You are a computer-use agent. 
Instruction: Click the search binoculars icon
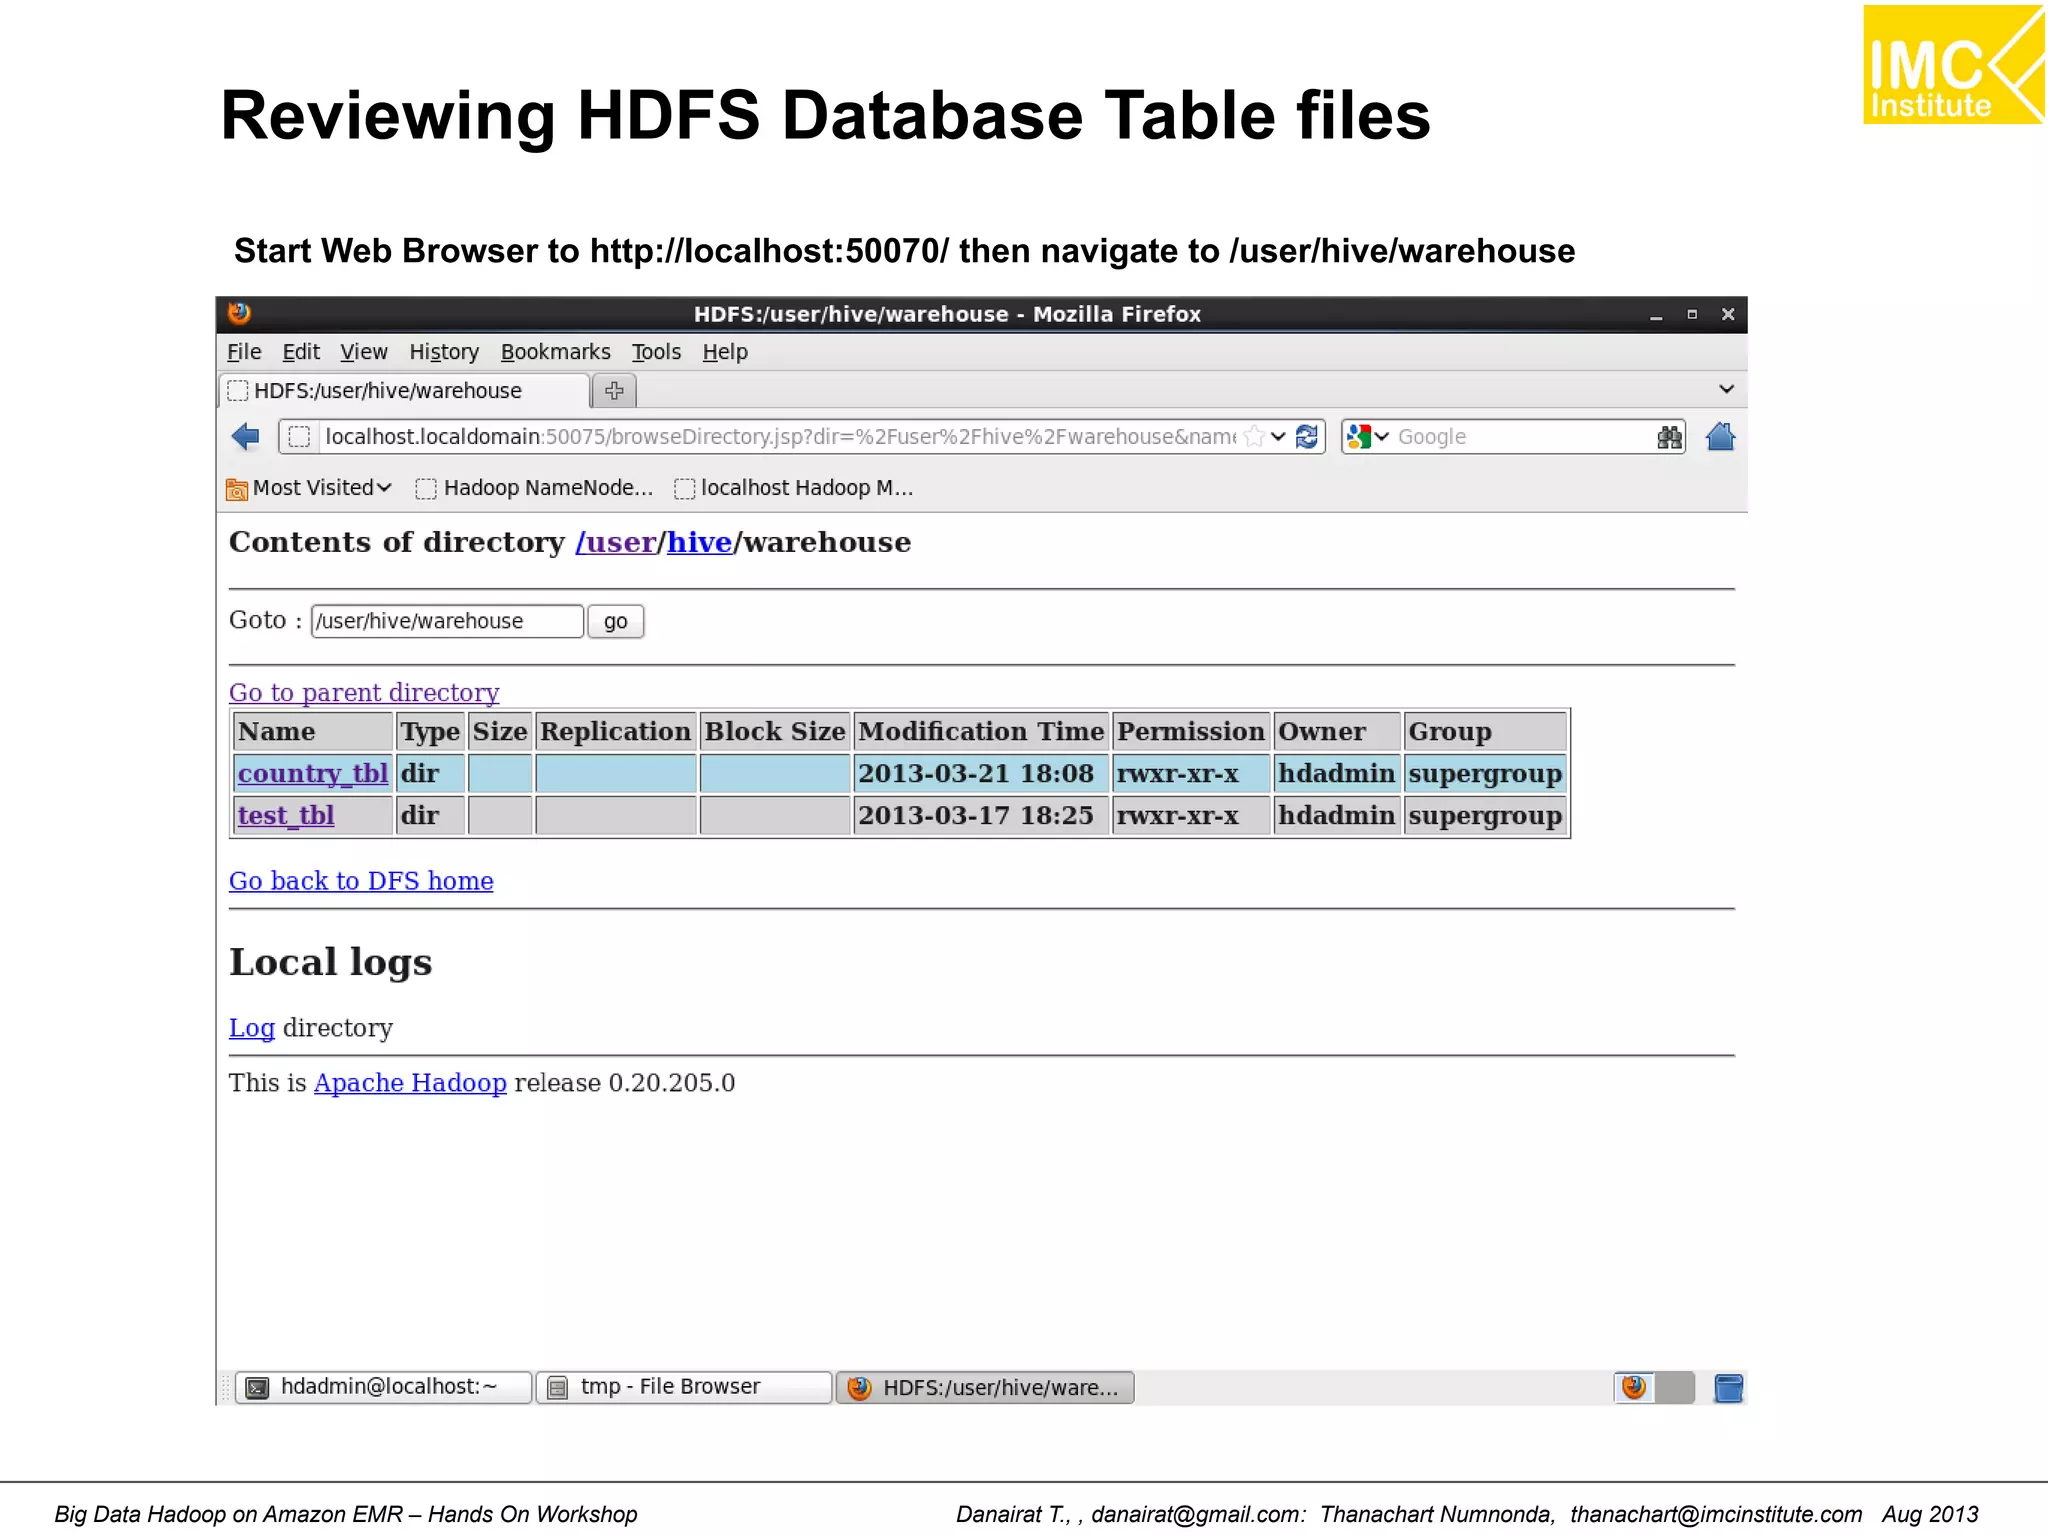tap(1669, 437)
